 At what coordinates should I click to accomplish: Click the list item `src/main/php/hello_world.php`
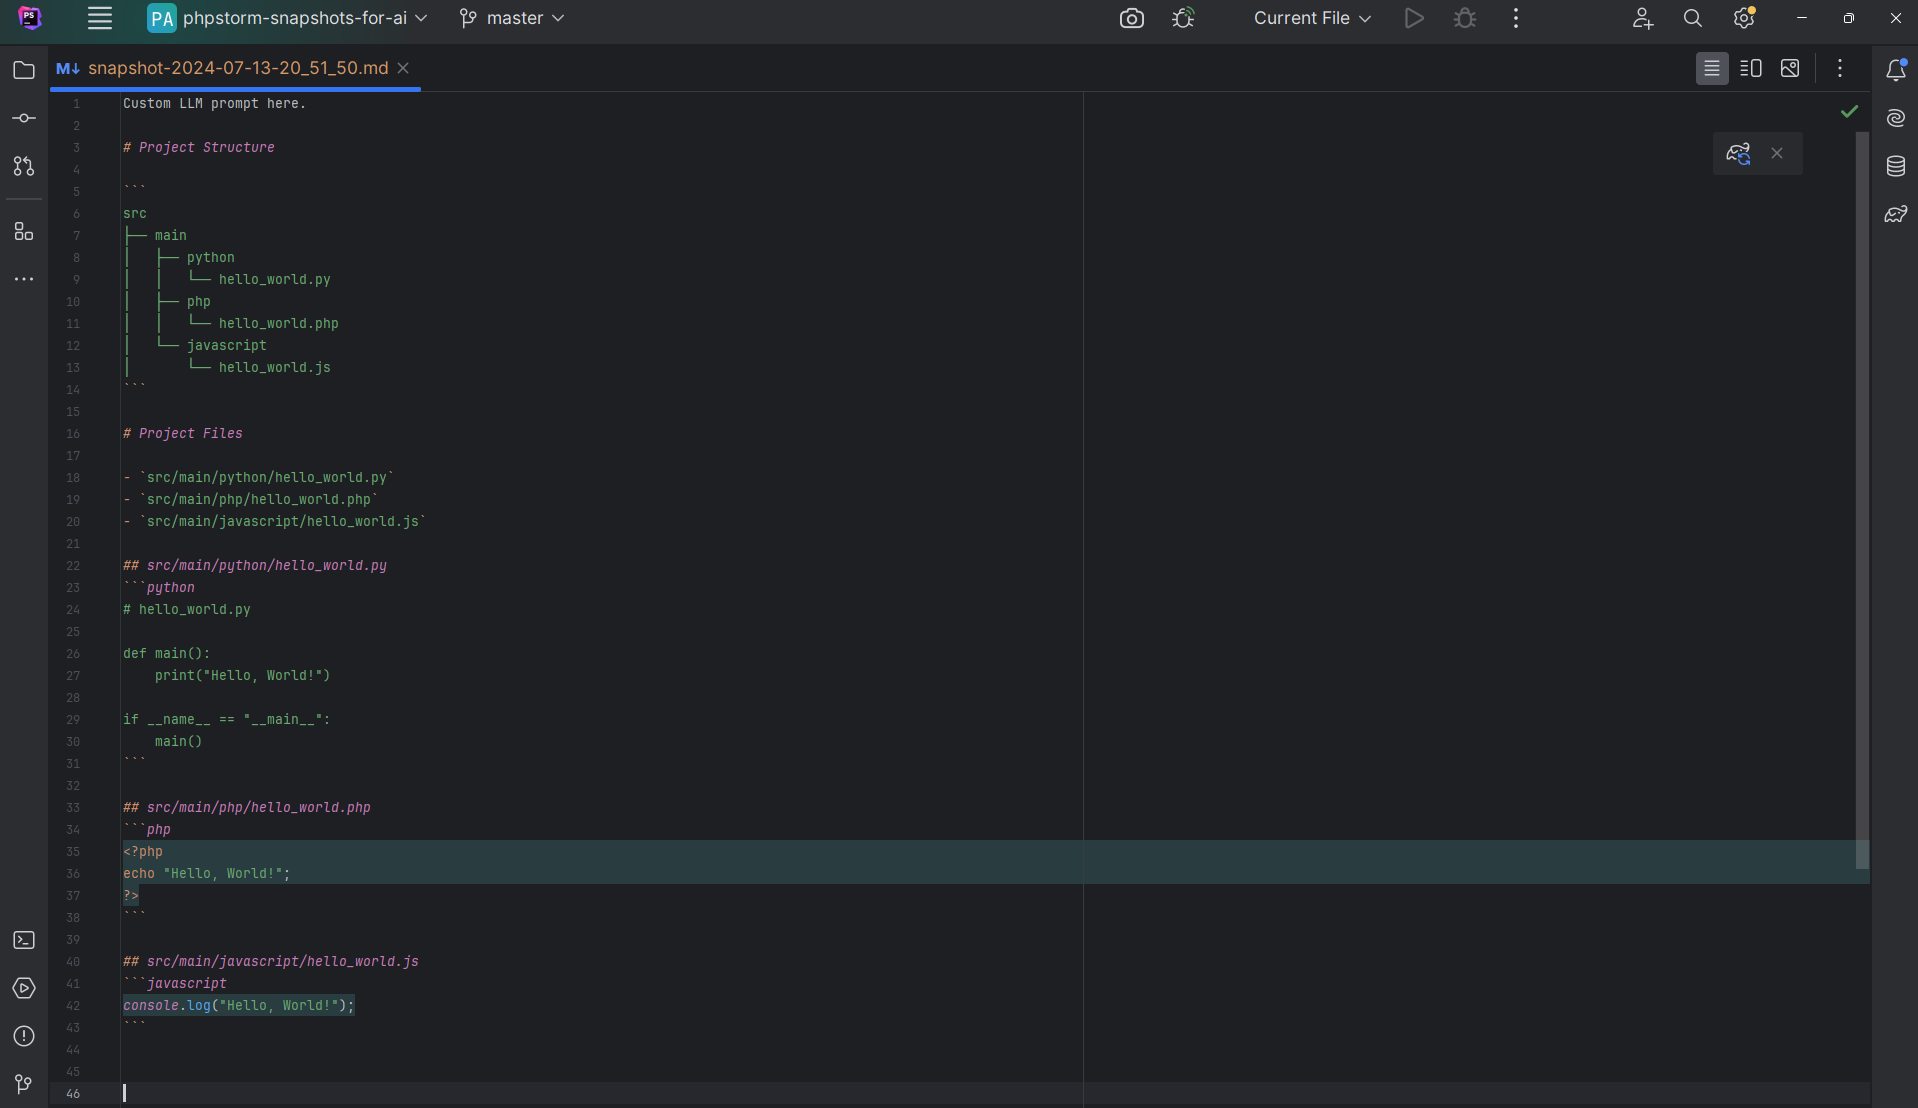(x=250, y=499)
